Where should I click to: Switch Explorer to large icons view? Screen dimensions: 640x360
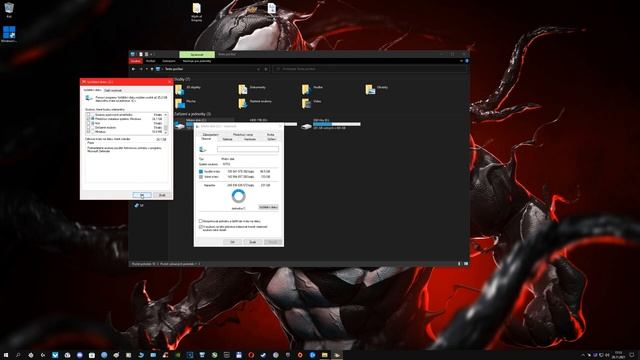click(x=466, y=264)
